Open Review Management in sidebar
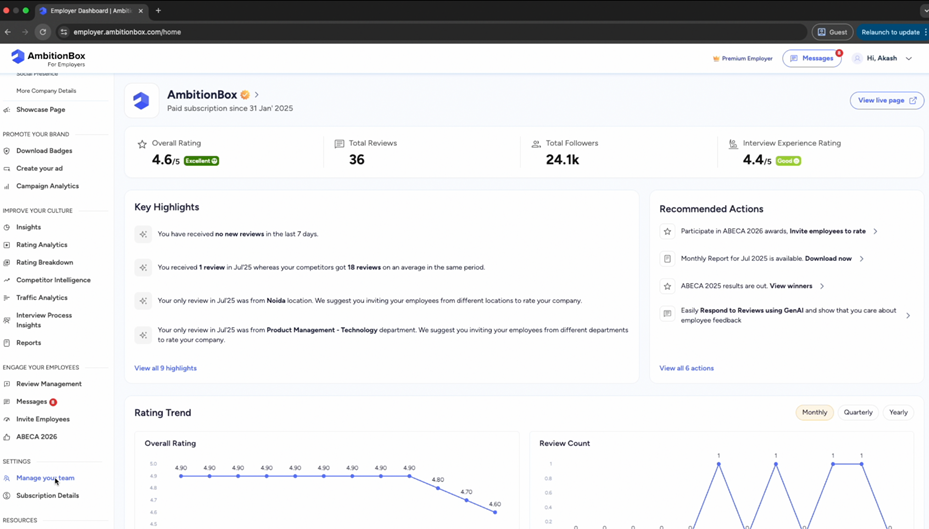Viewport: 929px width, 529px height. point(48,384)
